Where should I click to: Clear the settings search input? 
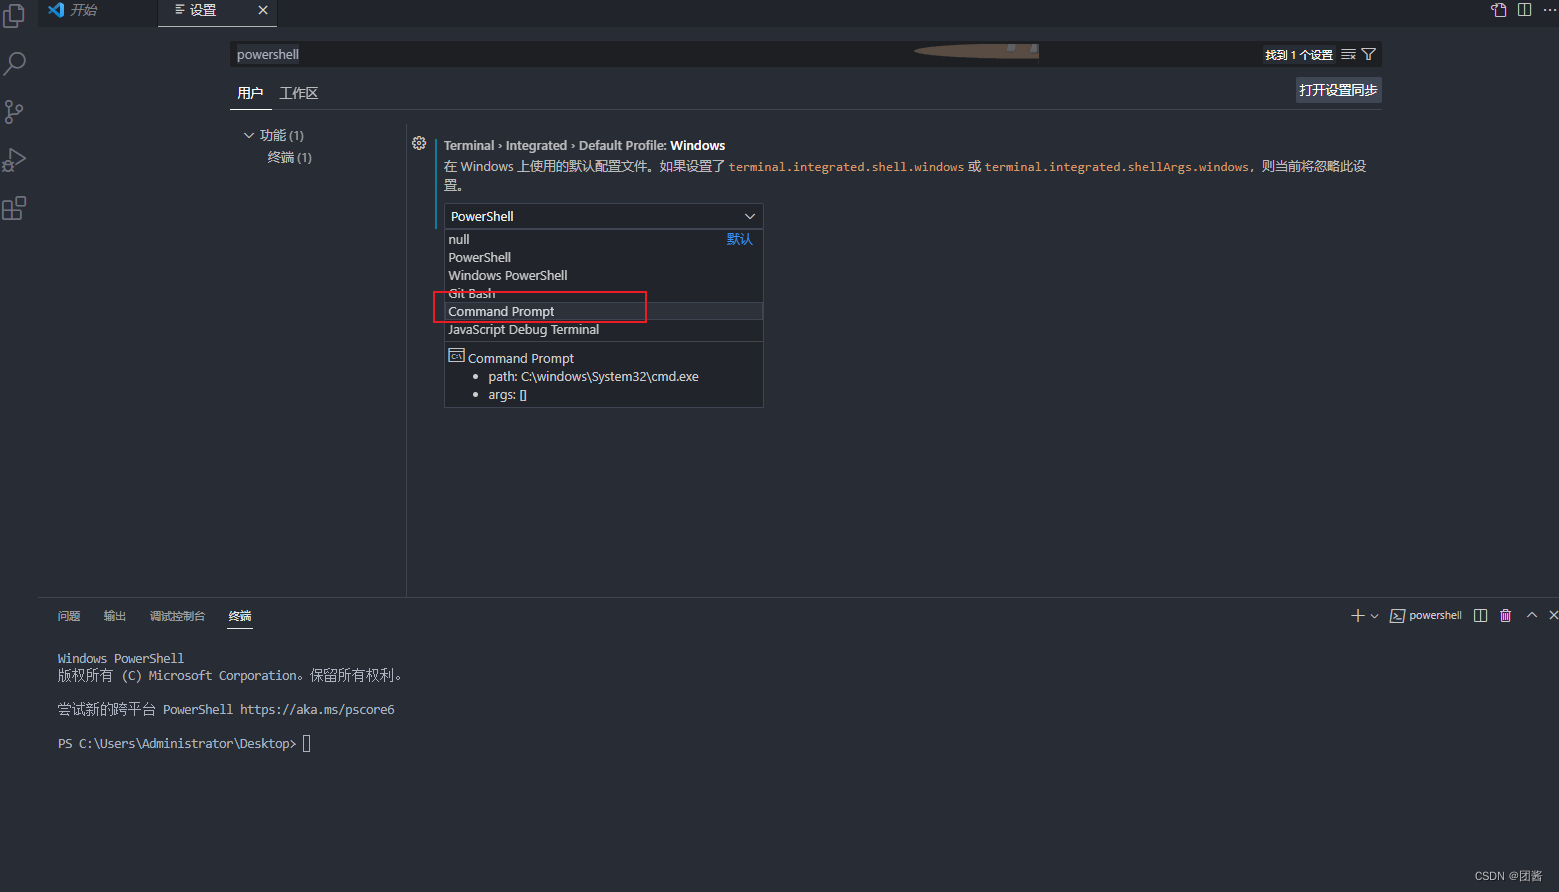pyautogui.click(x=1350, y=54)
